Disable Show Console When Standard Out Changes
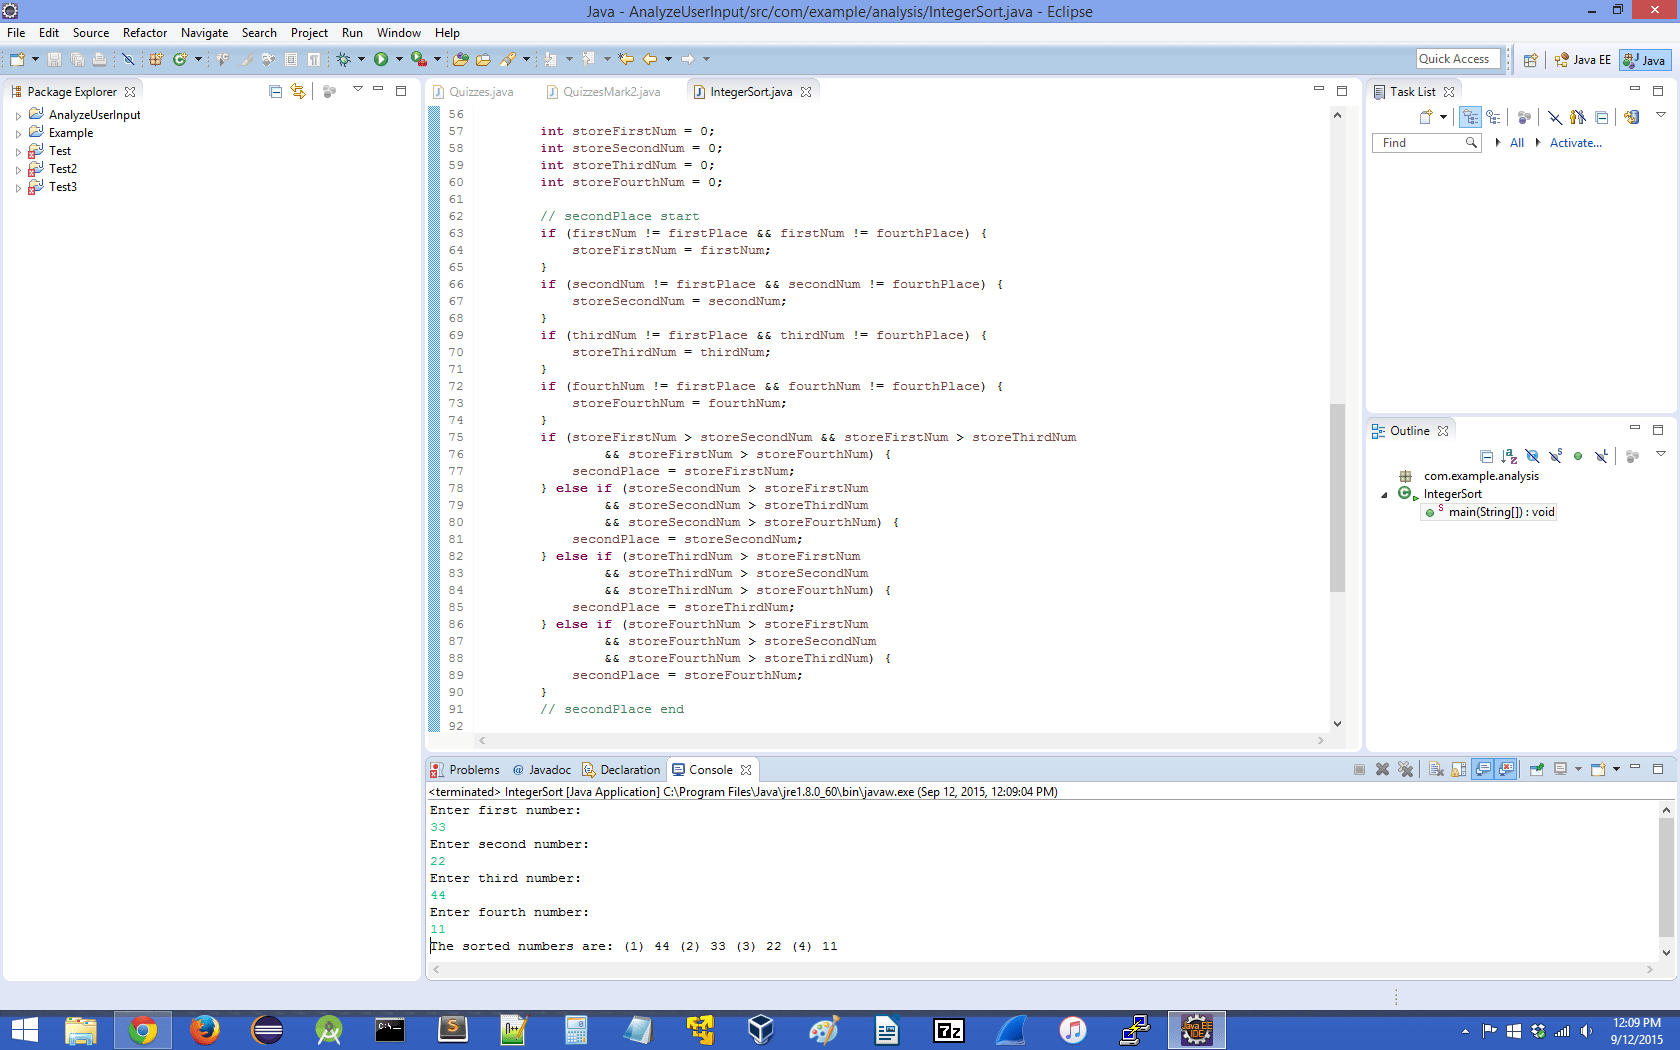 [x=1481, y=769]
